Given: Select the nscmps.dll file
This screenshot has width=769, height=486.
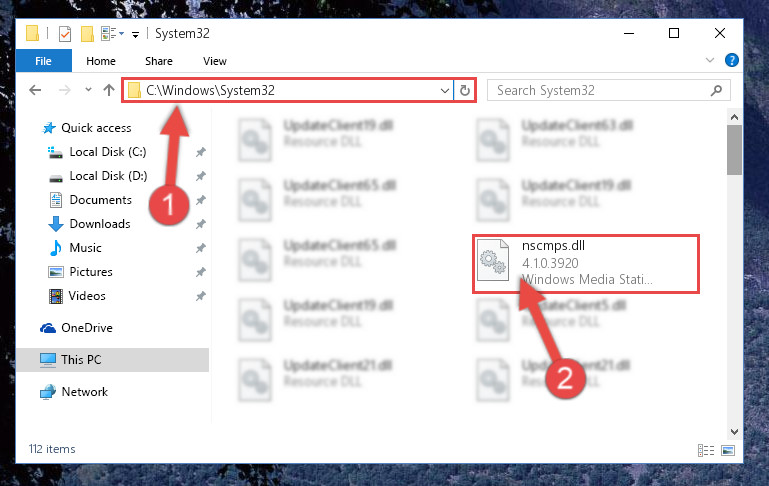Looking at the screenshot, I should (x=586, y=264).
